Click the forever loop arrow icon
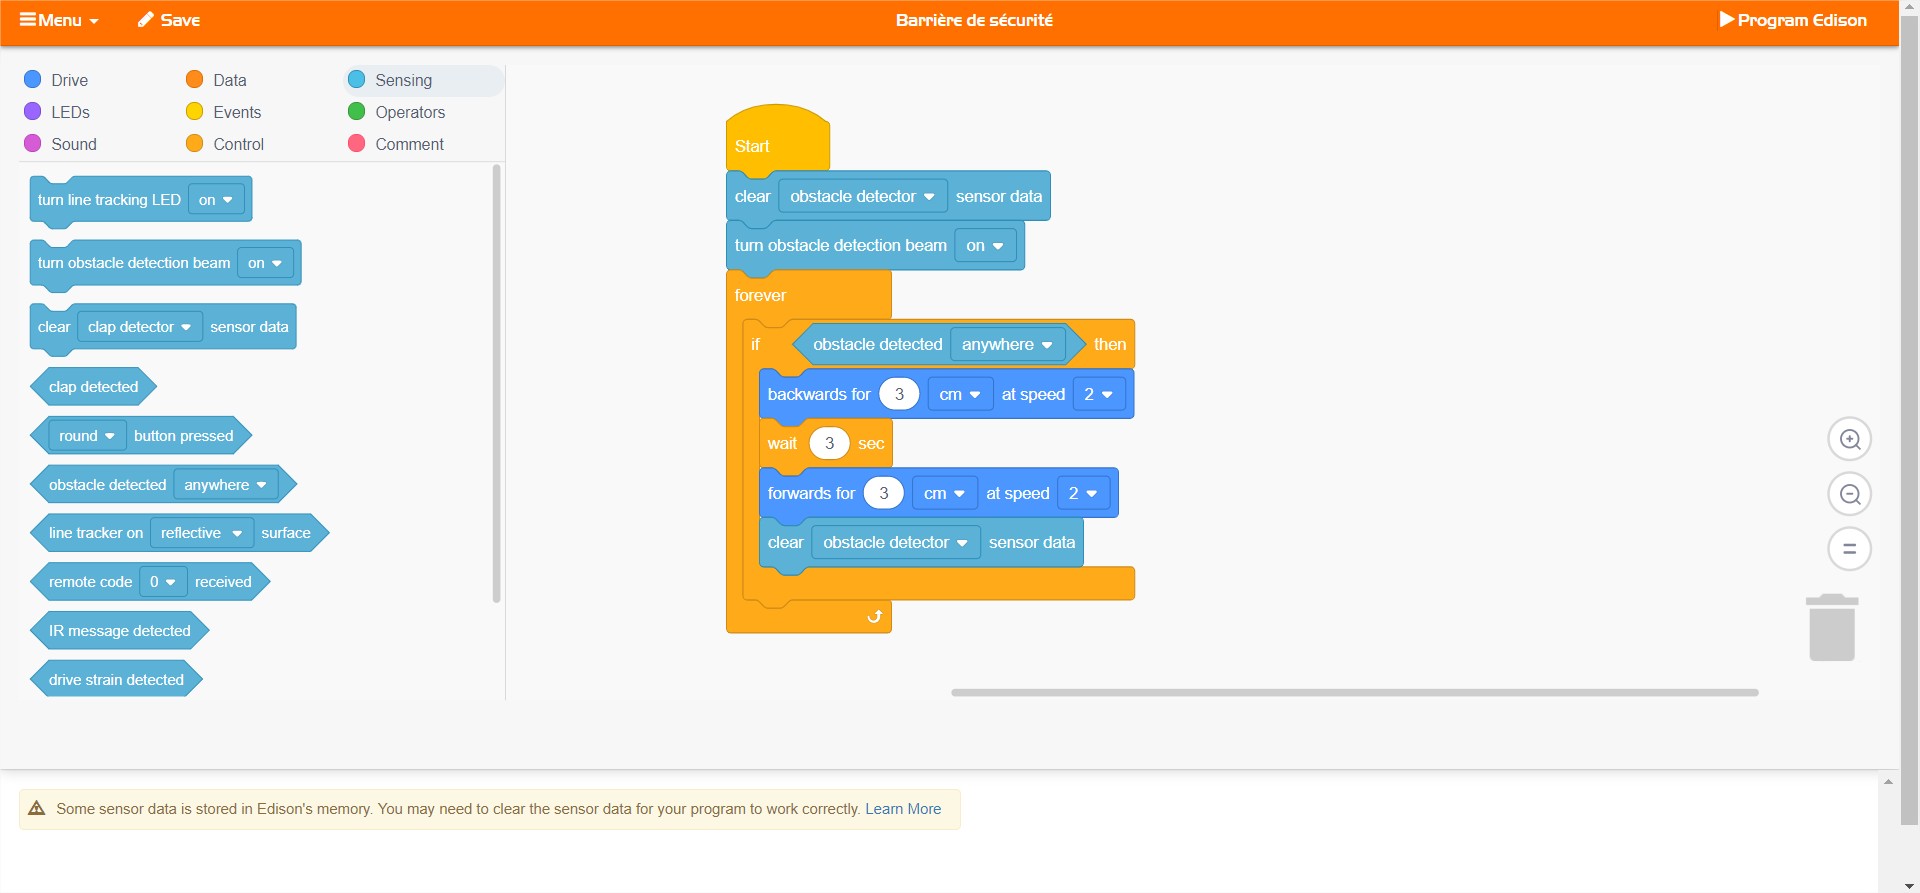Viewport: 1920px width, 893px height. pyautogui.click(x=874, y=617)
